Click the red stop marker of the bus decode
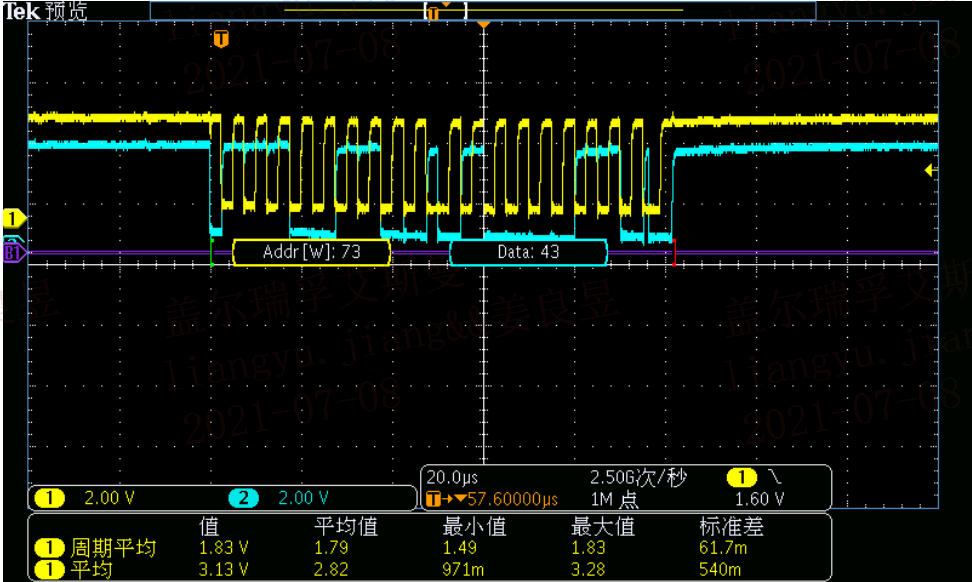The image size is (972, 582). [674, 252]
